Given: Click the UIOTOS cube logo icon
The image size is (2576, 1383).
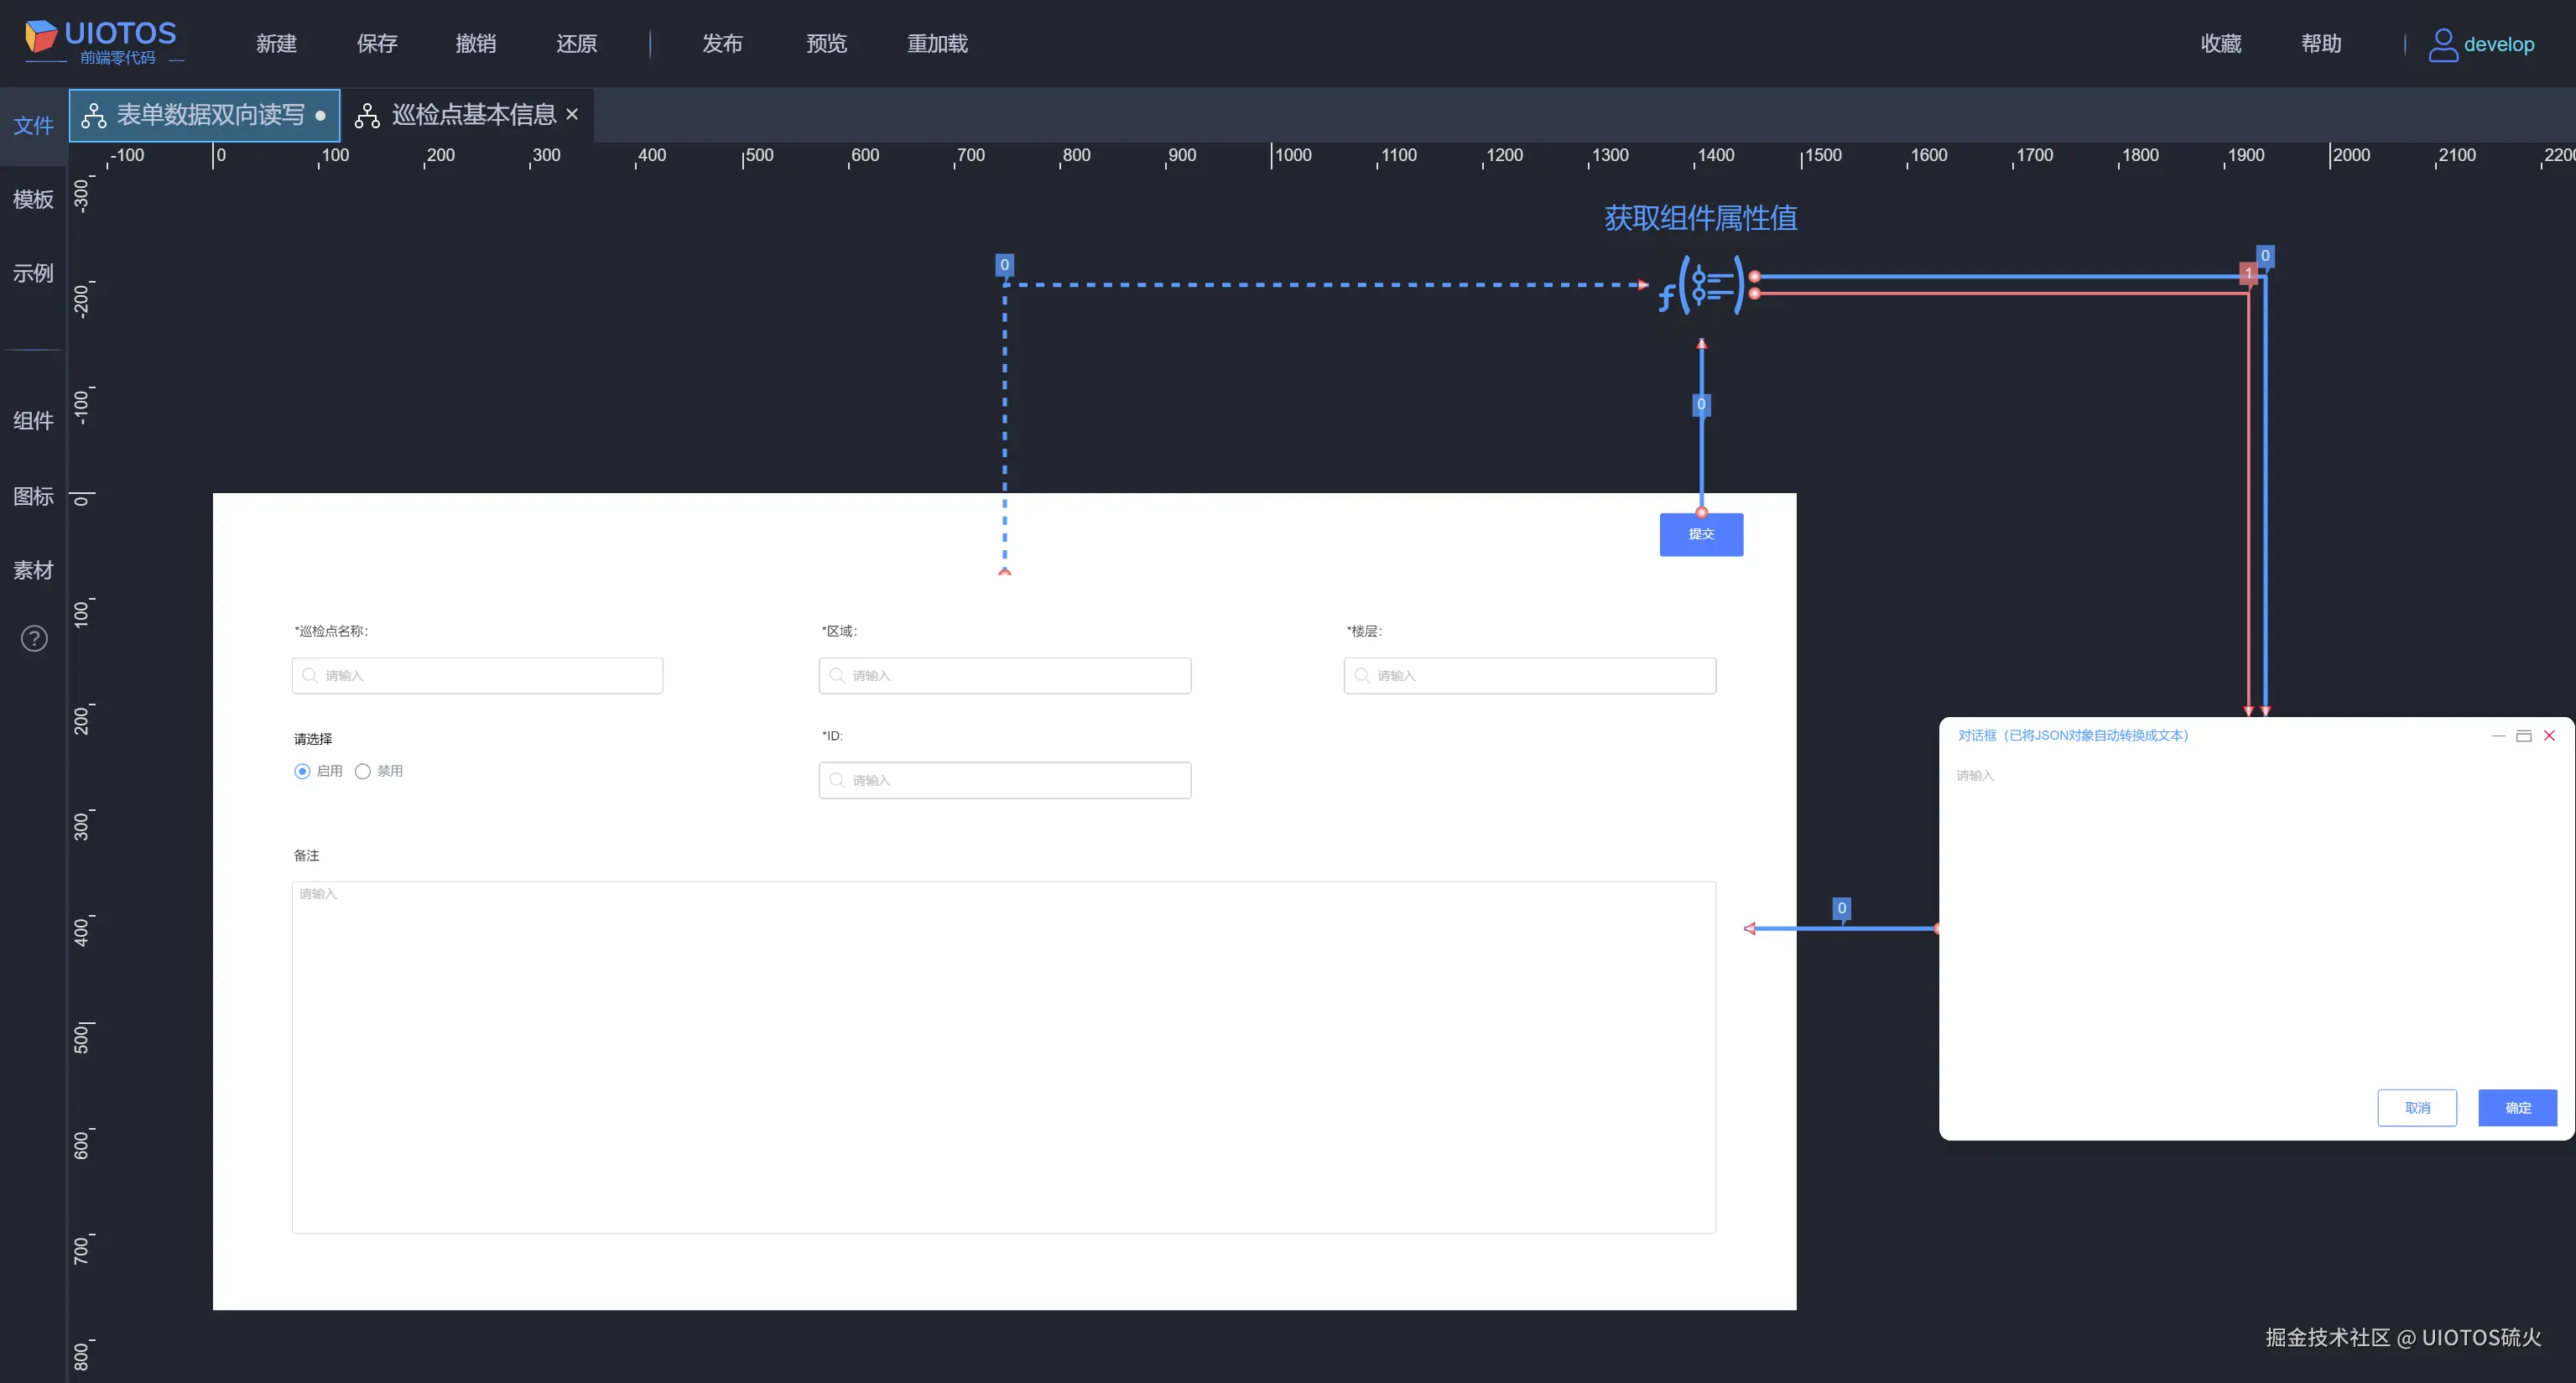Looking at the screenshot, I should pos(41,37).
